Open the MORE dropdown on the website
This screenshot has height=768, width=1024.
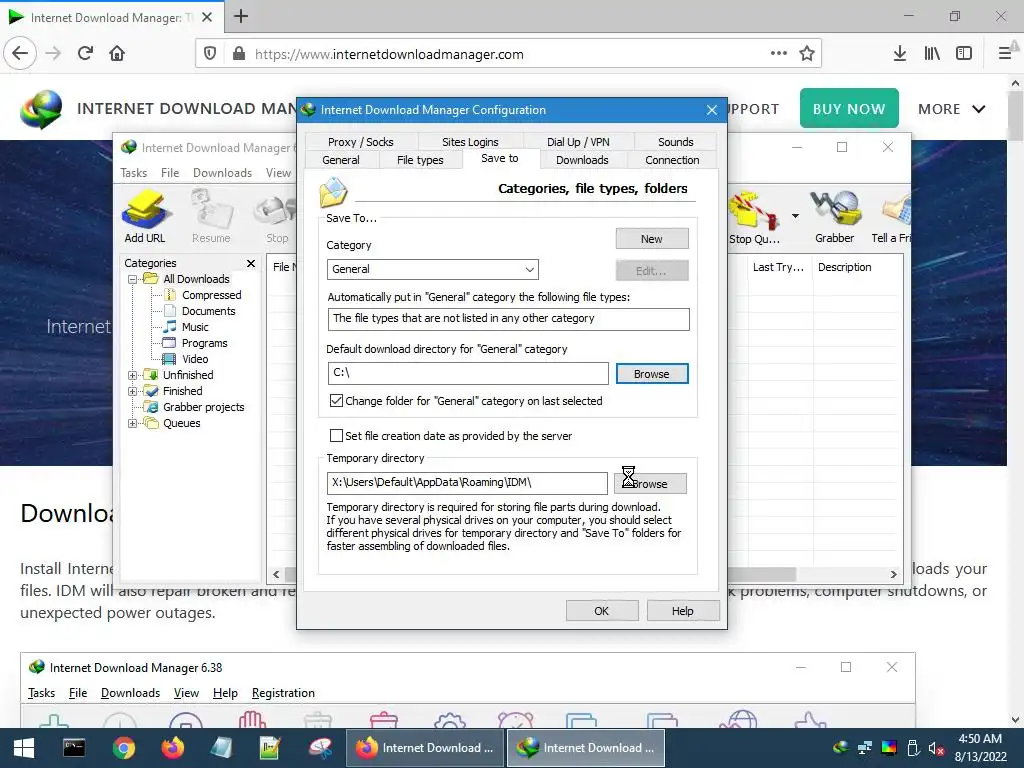pyautogui.click(x=951, y=109)
